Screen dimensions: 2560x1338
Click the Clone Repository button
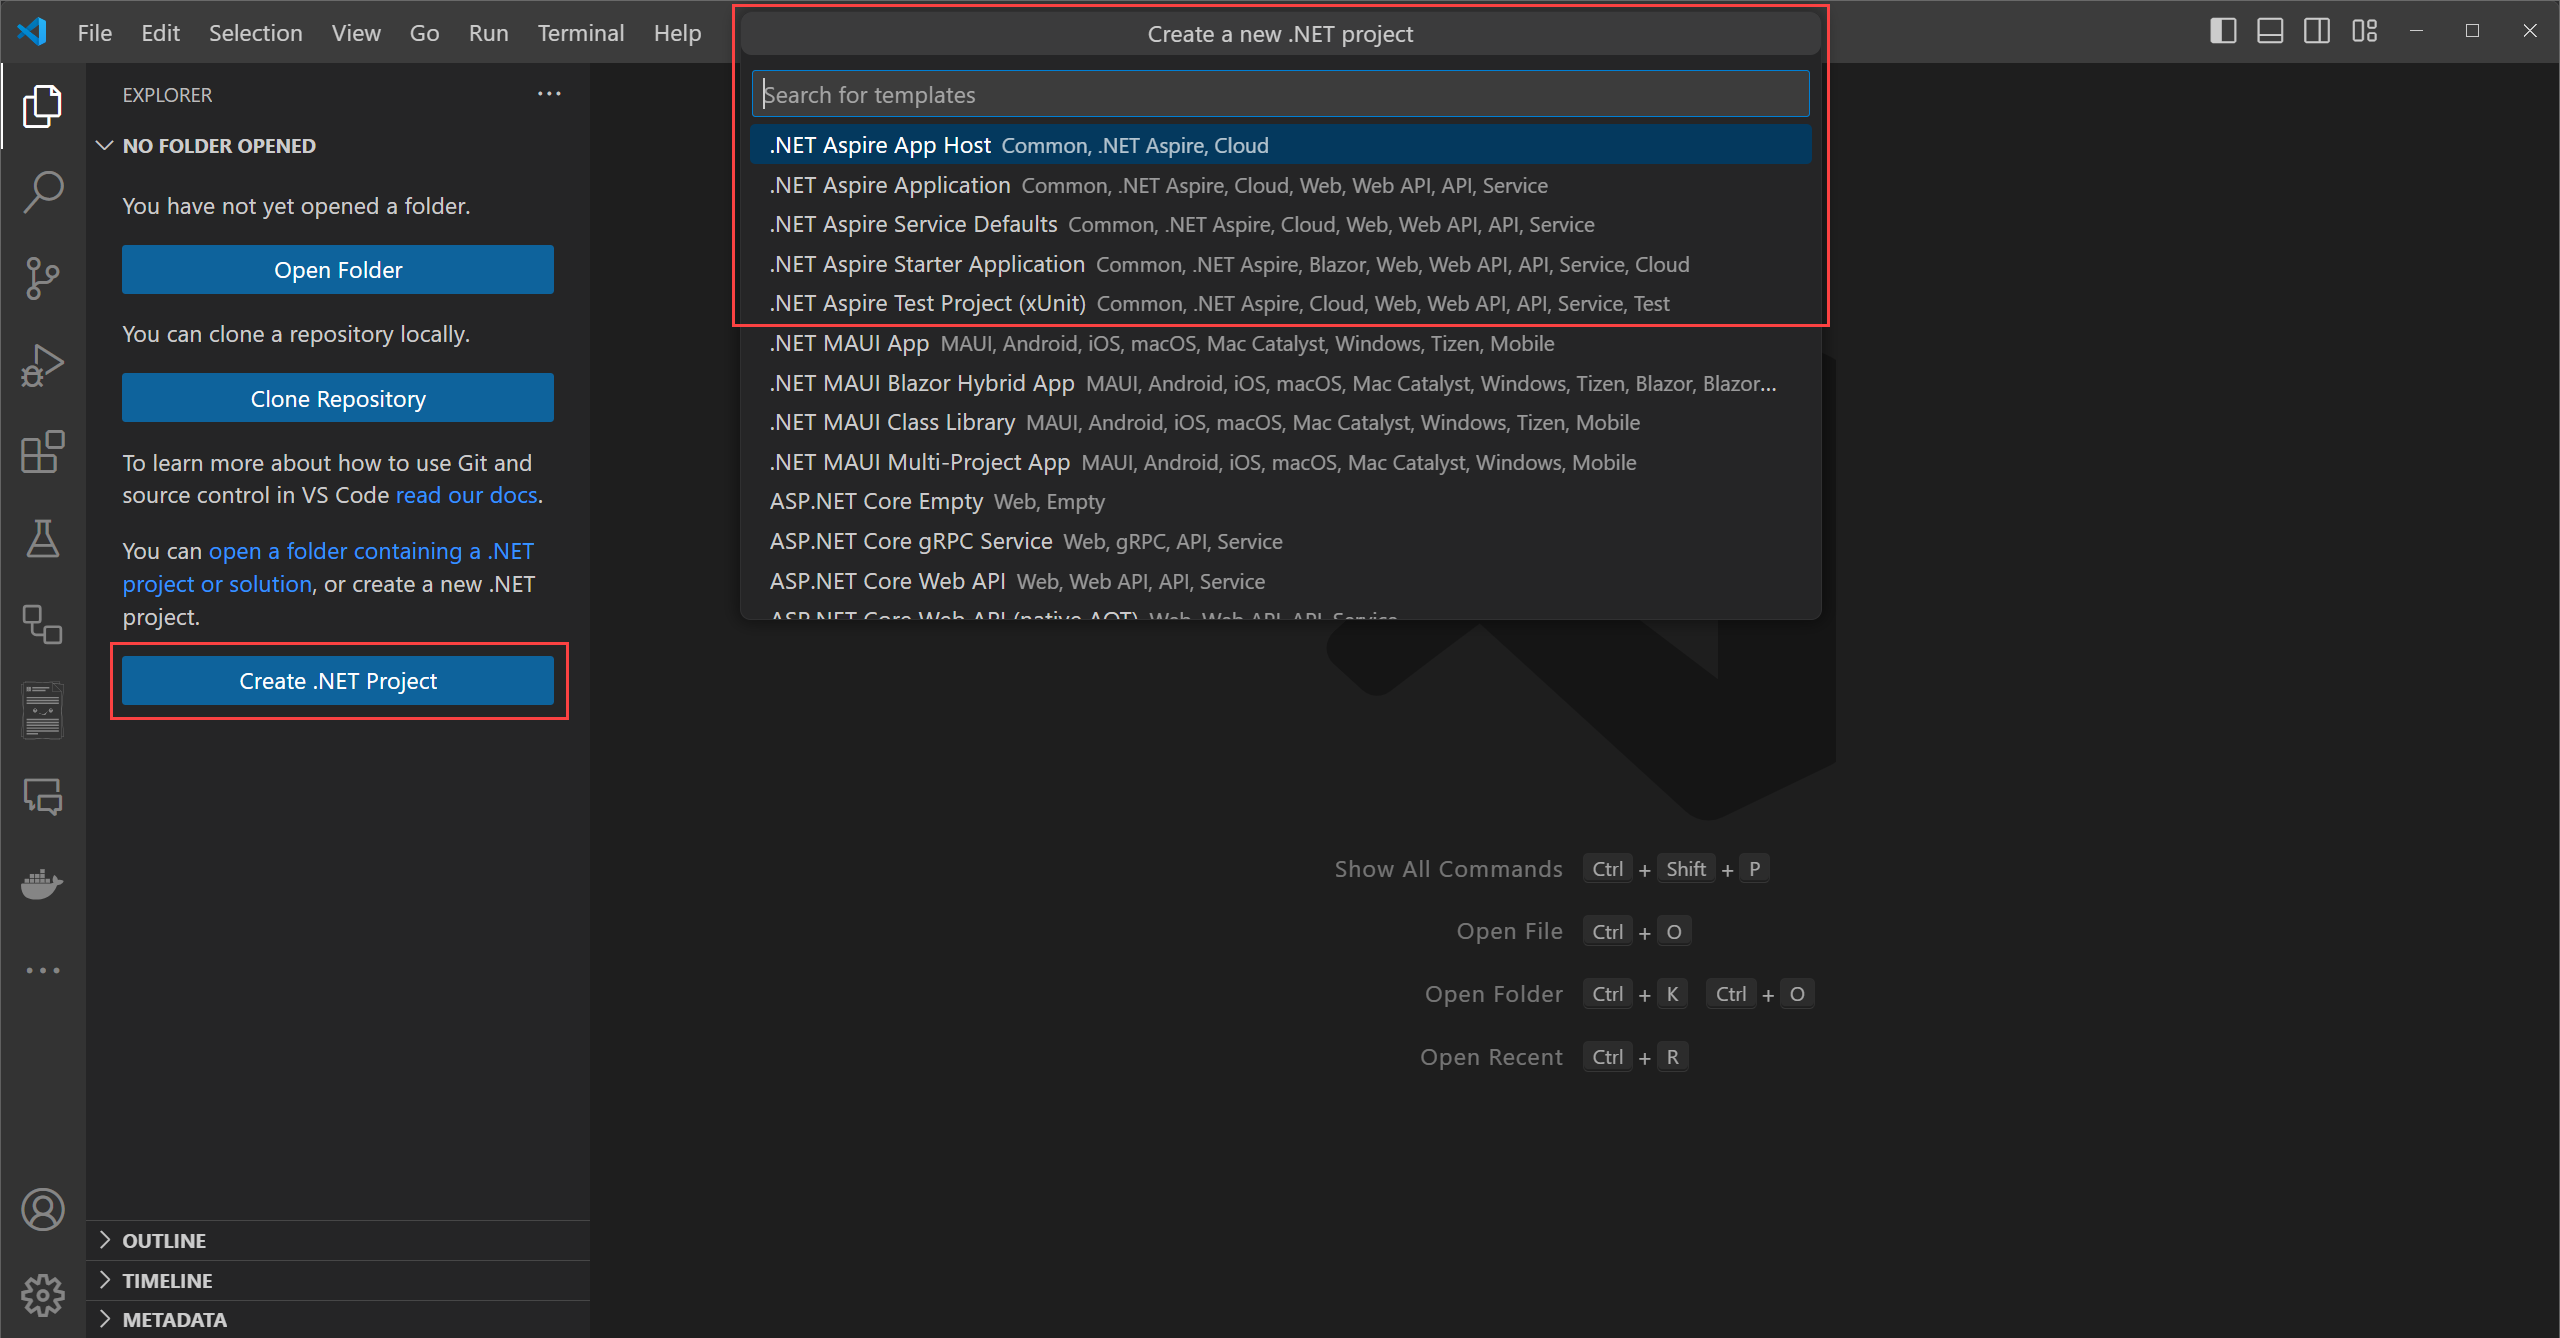pos(338,399)
